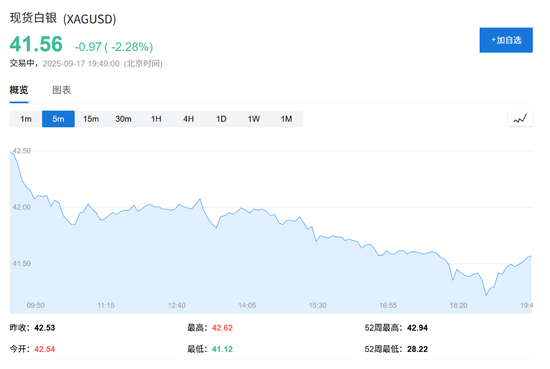
Task: Choose the 4H timeframe
Action: tap(189, 119)
